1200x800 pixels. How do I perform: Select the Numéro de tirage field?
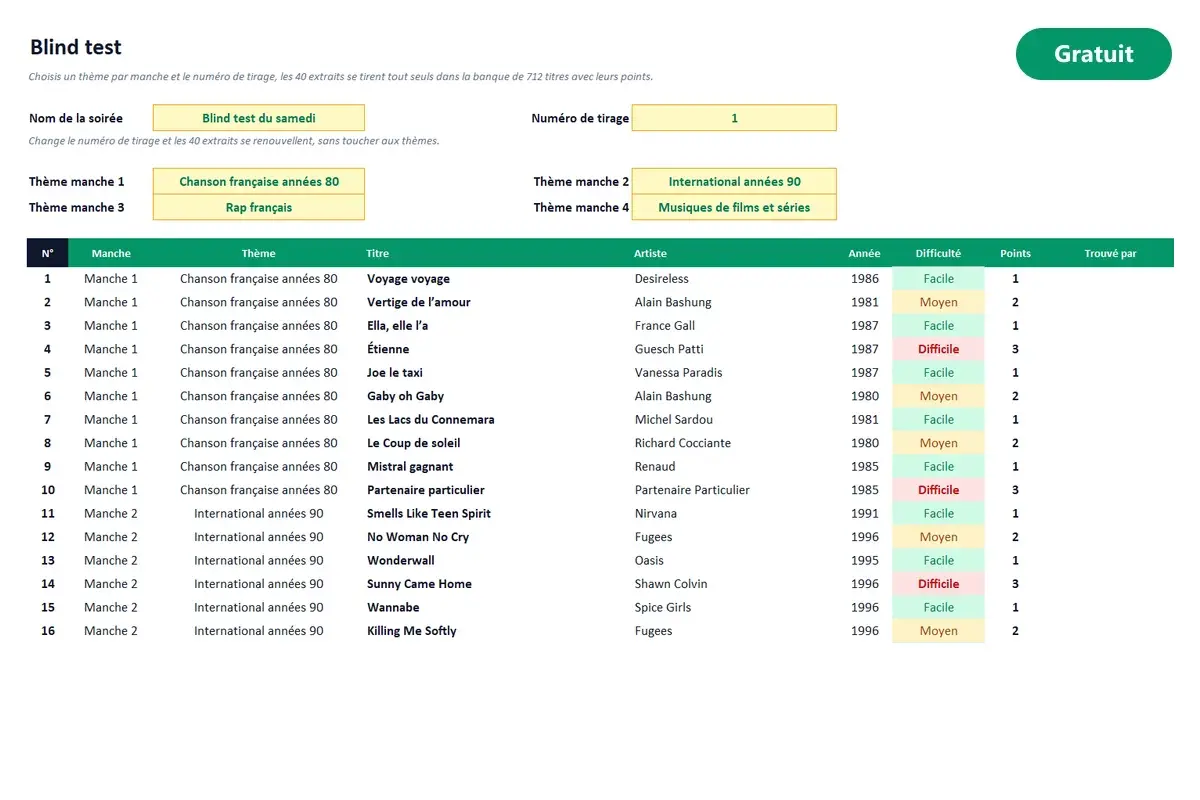click(x=734, y=118)
